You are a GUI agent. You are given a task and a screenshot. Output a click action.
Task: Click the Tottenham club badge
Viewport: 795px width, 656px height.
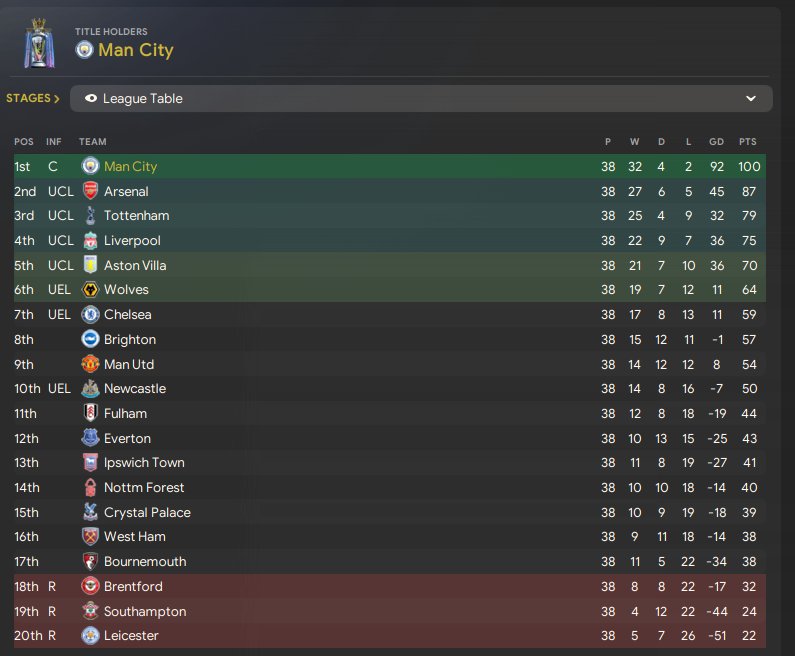coord(90,216)
